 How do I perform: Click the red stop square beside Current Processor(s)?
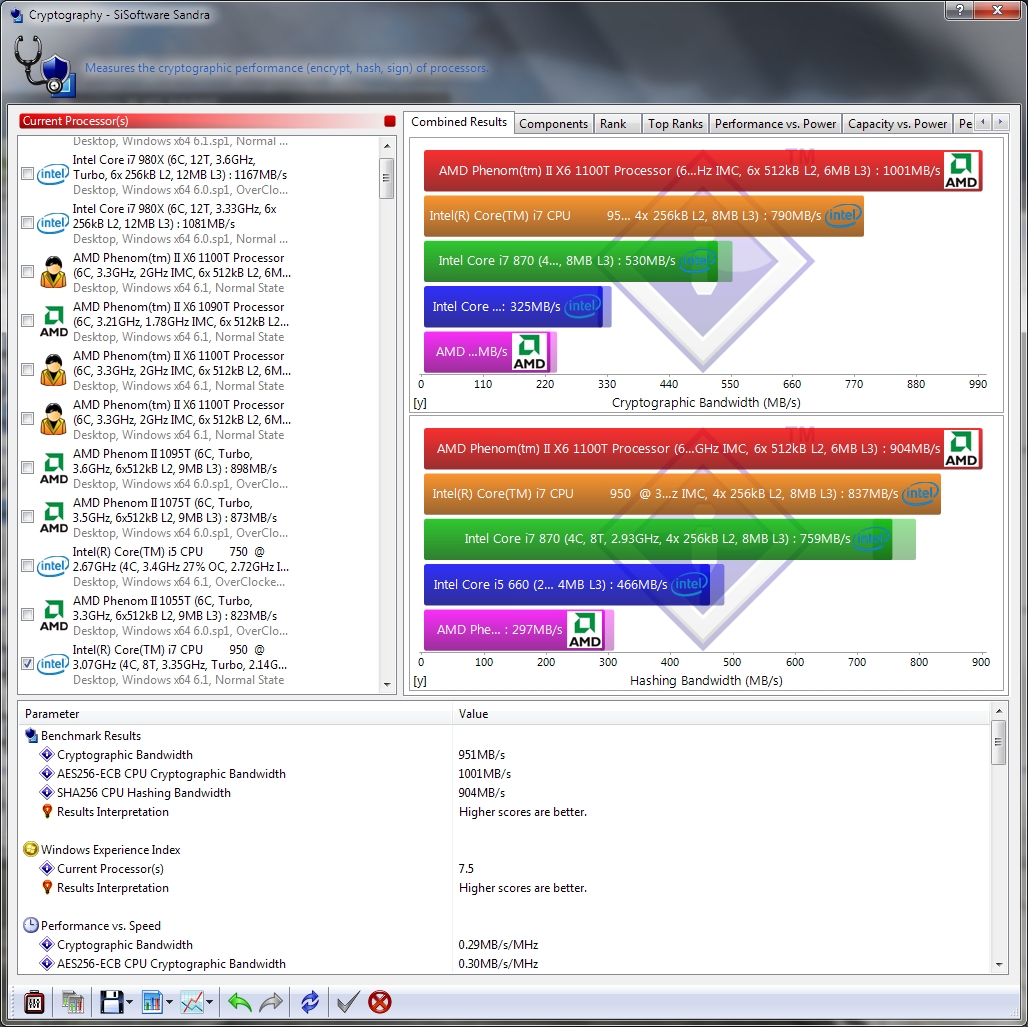click(x=389, y=121)
